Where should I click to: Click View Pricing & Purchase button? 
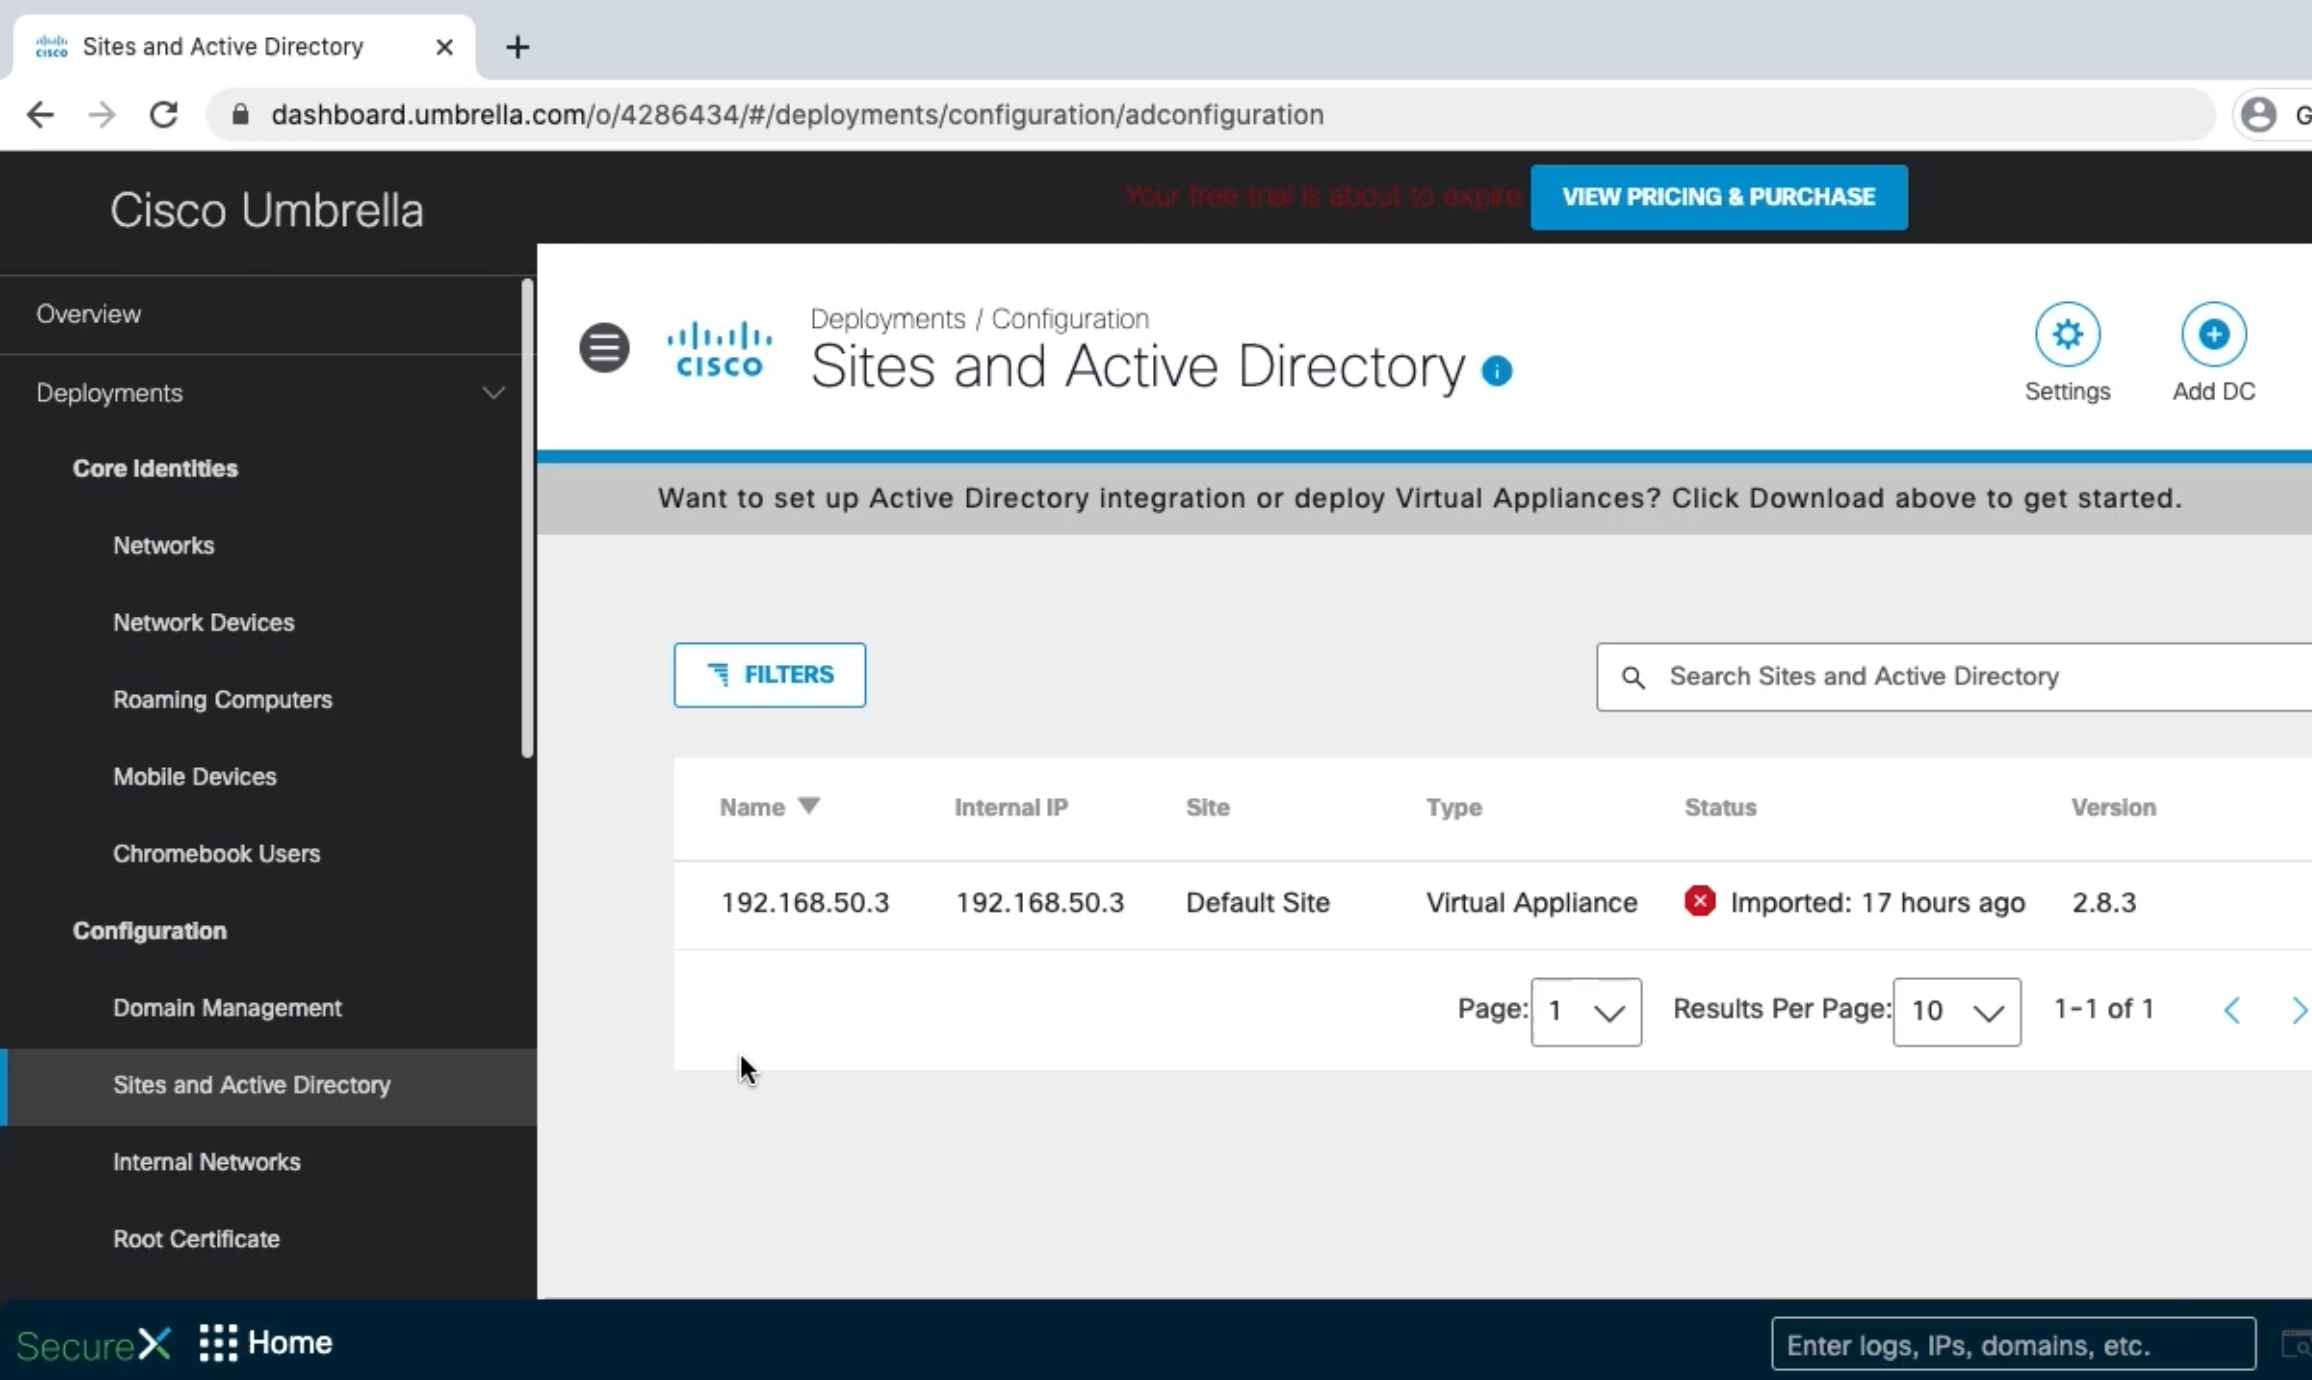[x=1718, y=197]
